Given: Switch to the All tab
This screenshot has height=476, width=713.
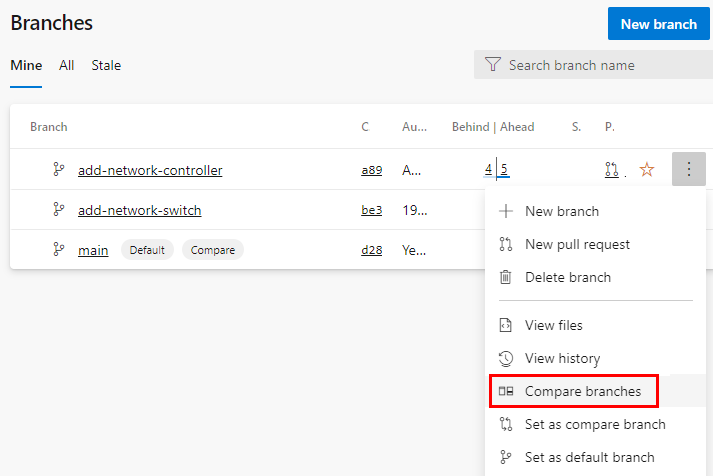Looking at the screenshot, I should [66, 65].
